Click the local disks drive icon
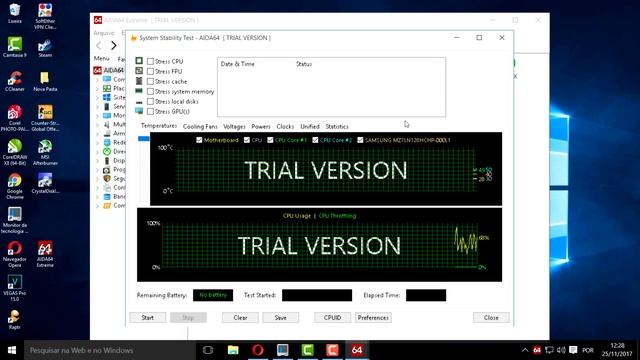Image resolution: width=640 pixels, height=360 pixels. tap(139, 102)
